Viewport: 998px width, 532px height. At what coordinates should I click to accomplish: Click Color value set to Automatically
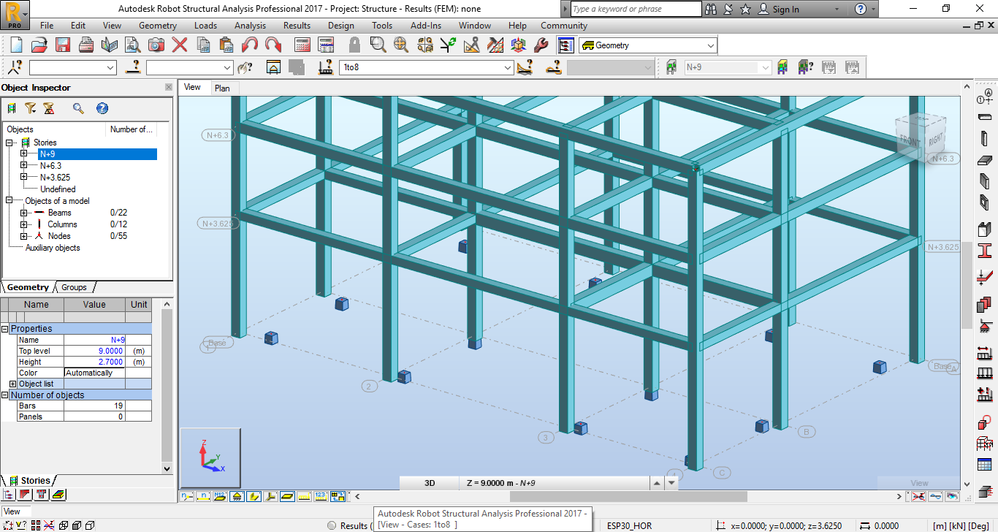(94, 373)
